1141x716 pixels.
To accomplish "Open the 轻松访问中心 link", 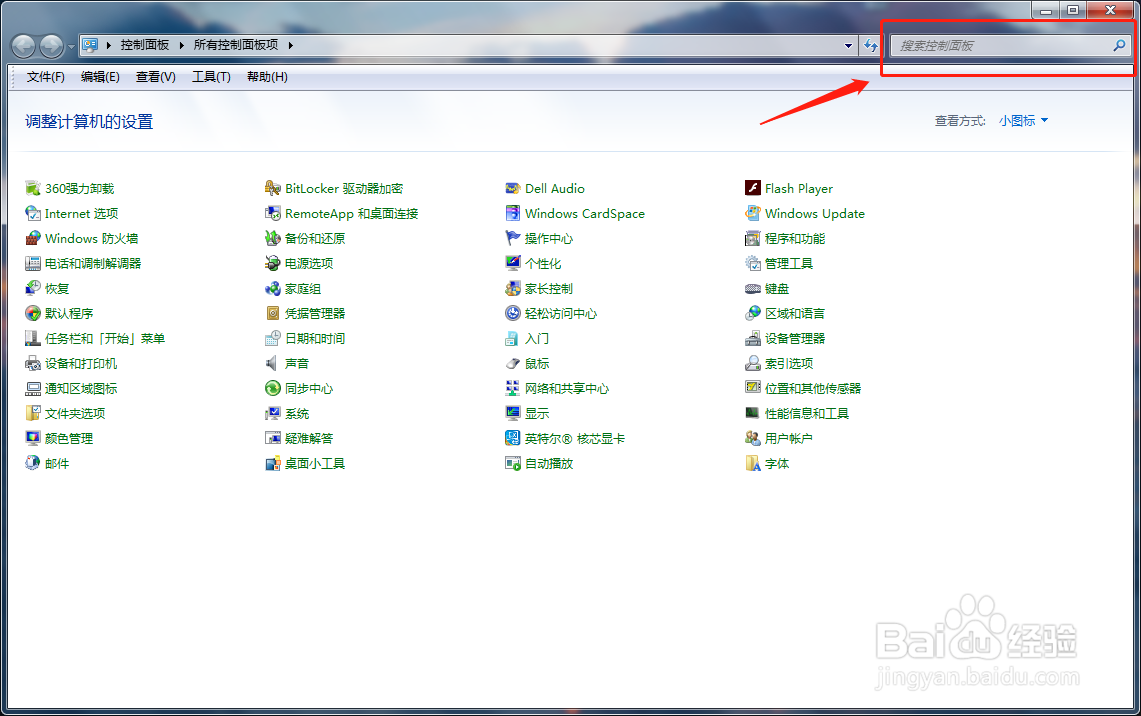I will point(561,314).
